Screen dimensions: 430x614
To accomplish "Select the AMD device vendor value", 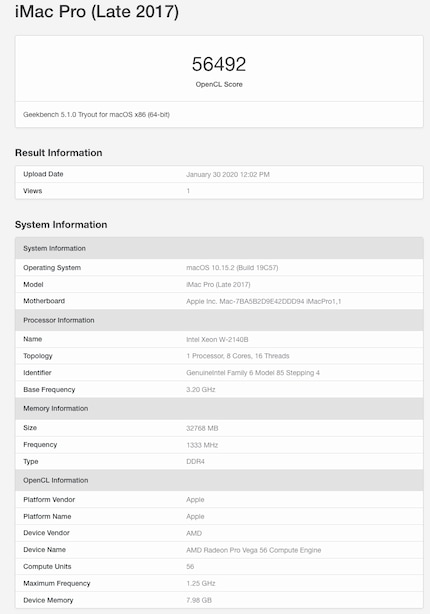I will pos(194,533).
